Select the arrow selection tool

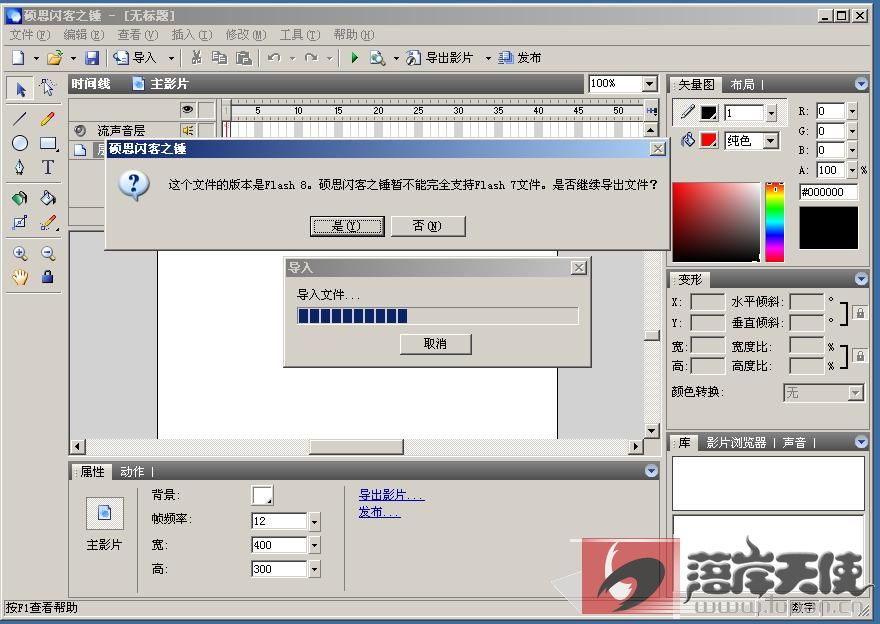(x=20, y=89)
